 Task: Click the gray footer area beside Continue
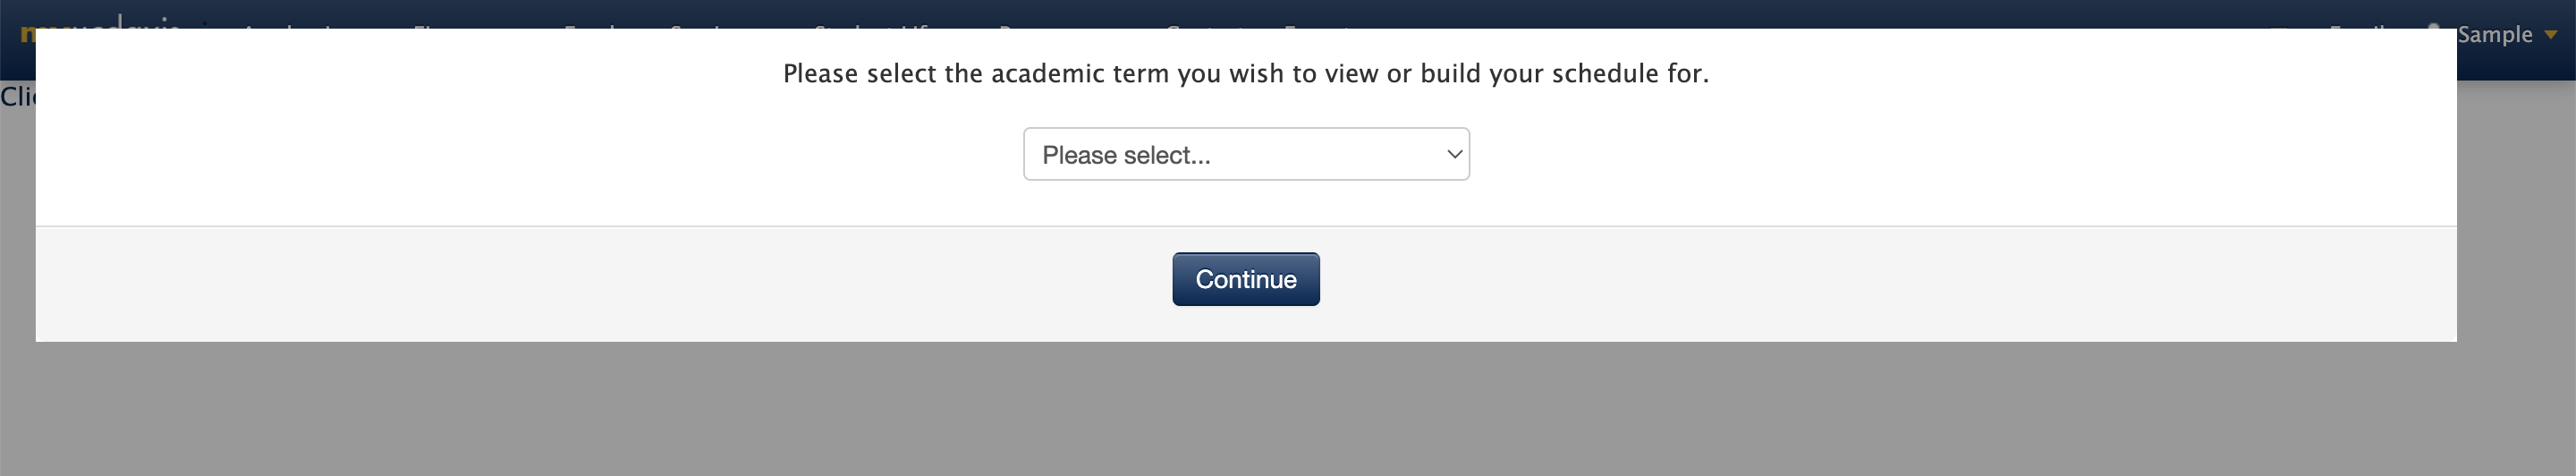(600, 284)
